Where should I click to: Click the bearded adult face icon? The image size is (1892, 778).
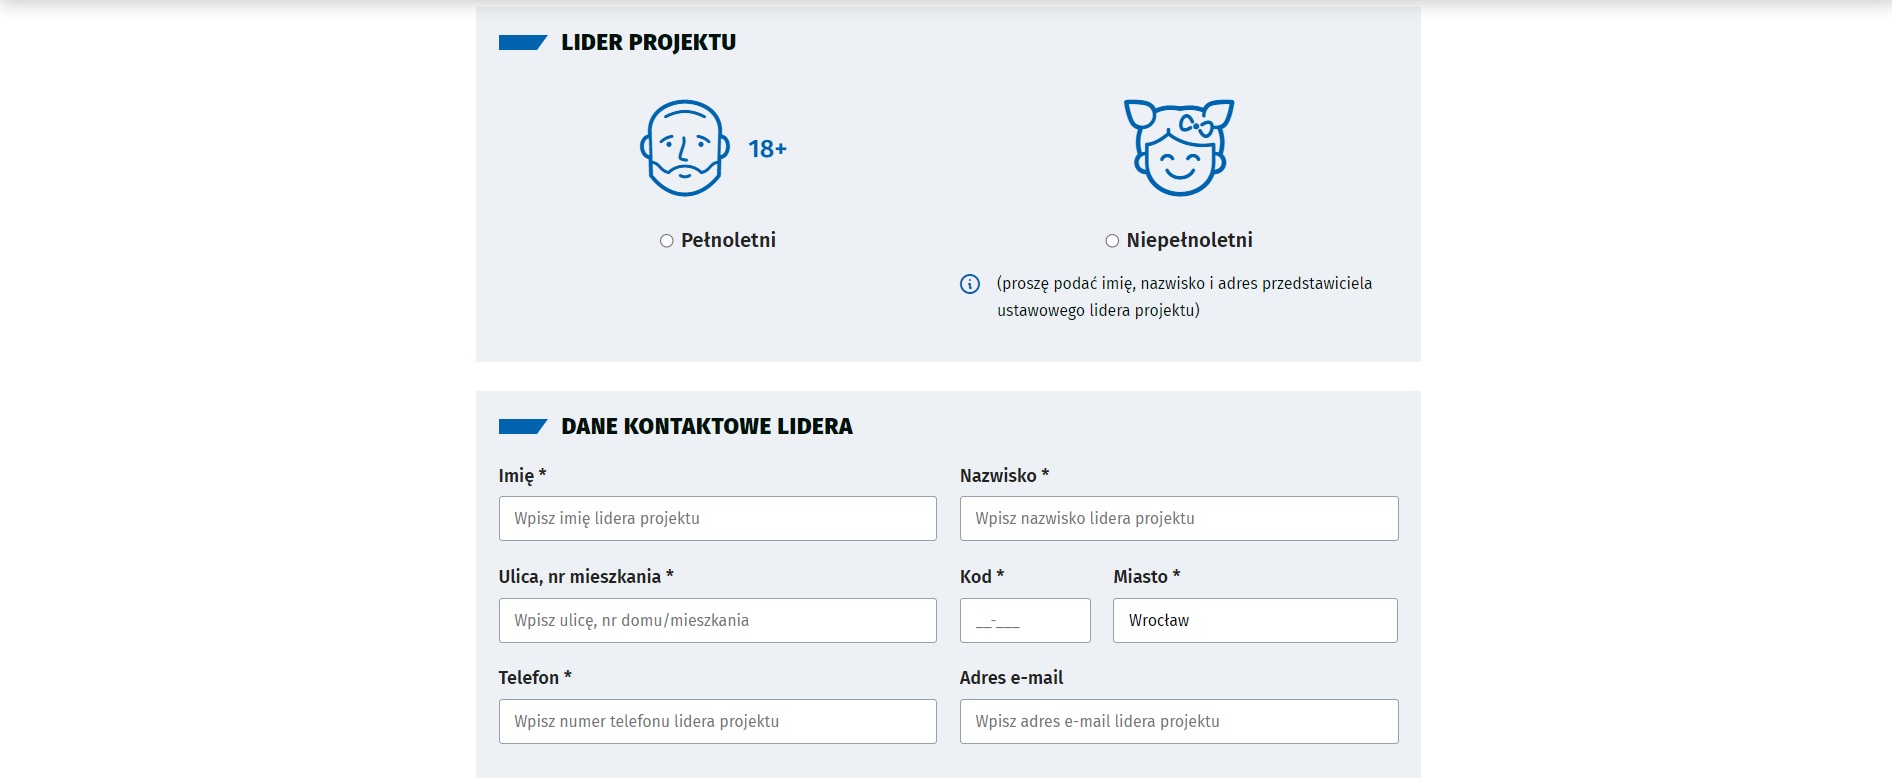[x=684, y=148]
